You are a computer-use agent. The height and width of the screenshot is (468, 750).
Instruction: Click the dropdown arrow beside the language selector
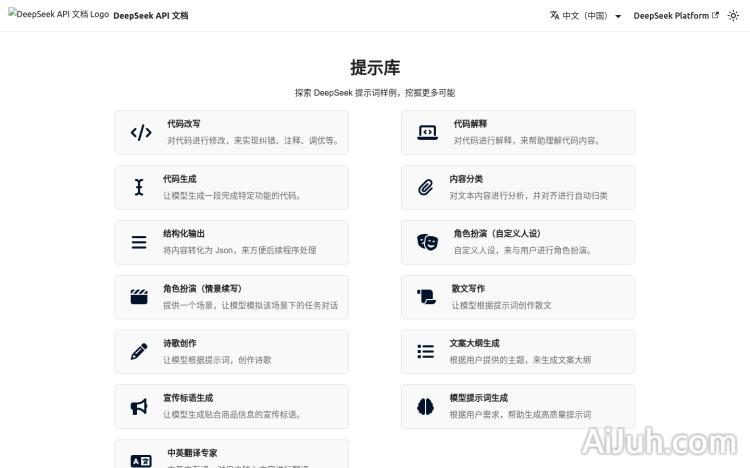coord(618,17)
